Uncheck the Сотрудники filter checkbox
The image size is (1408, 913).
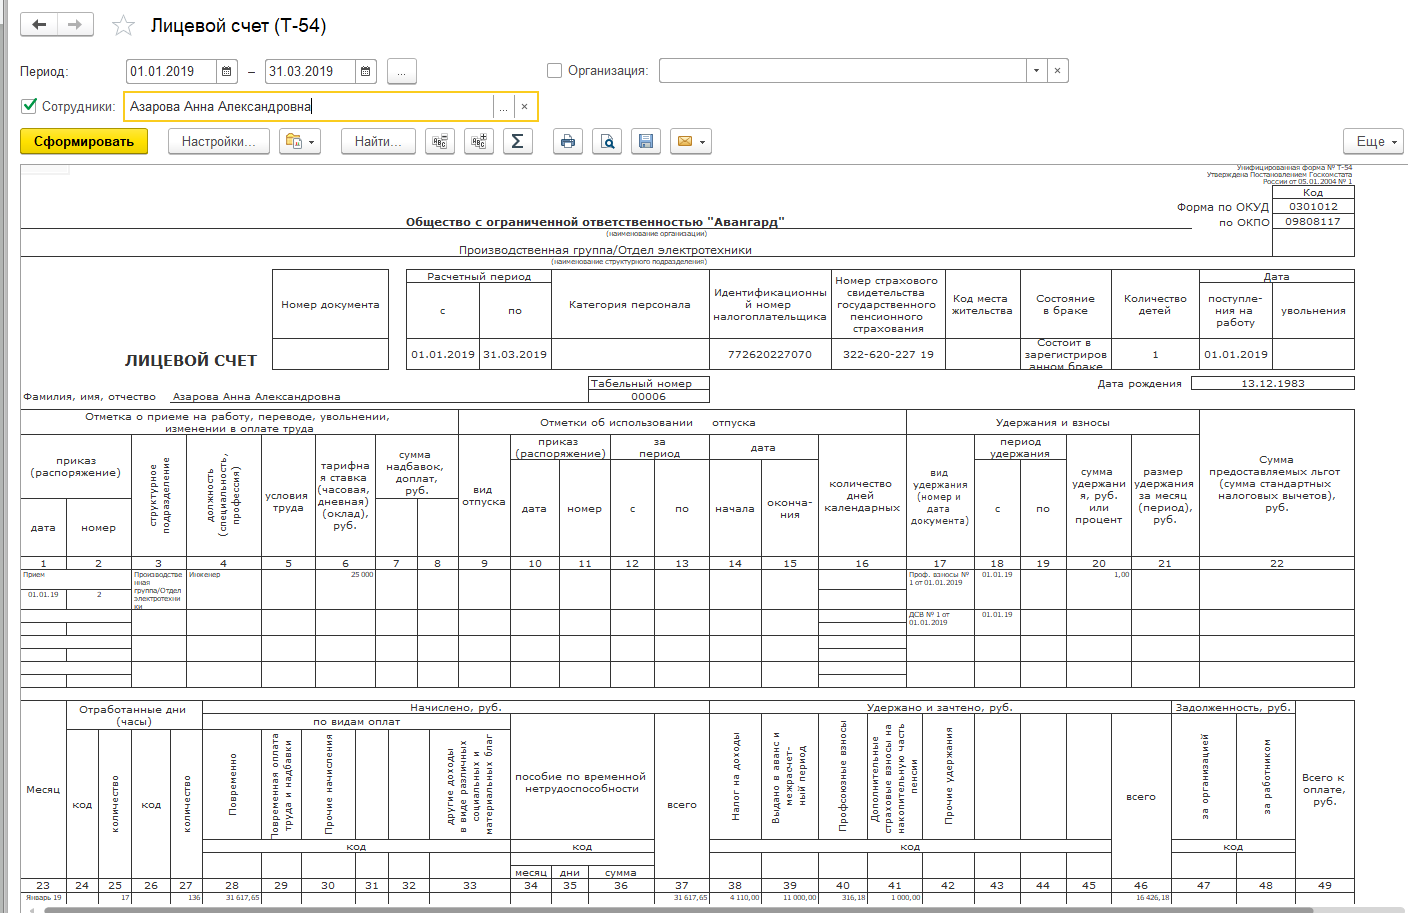pos(29,106)
